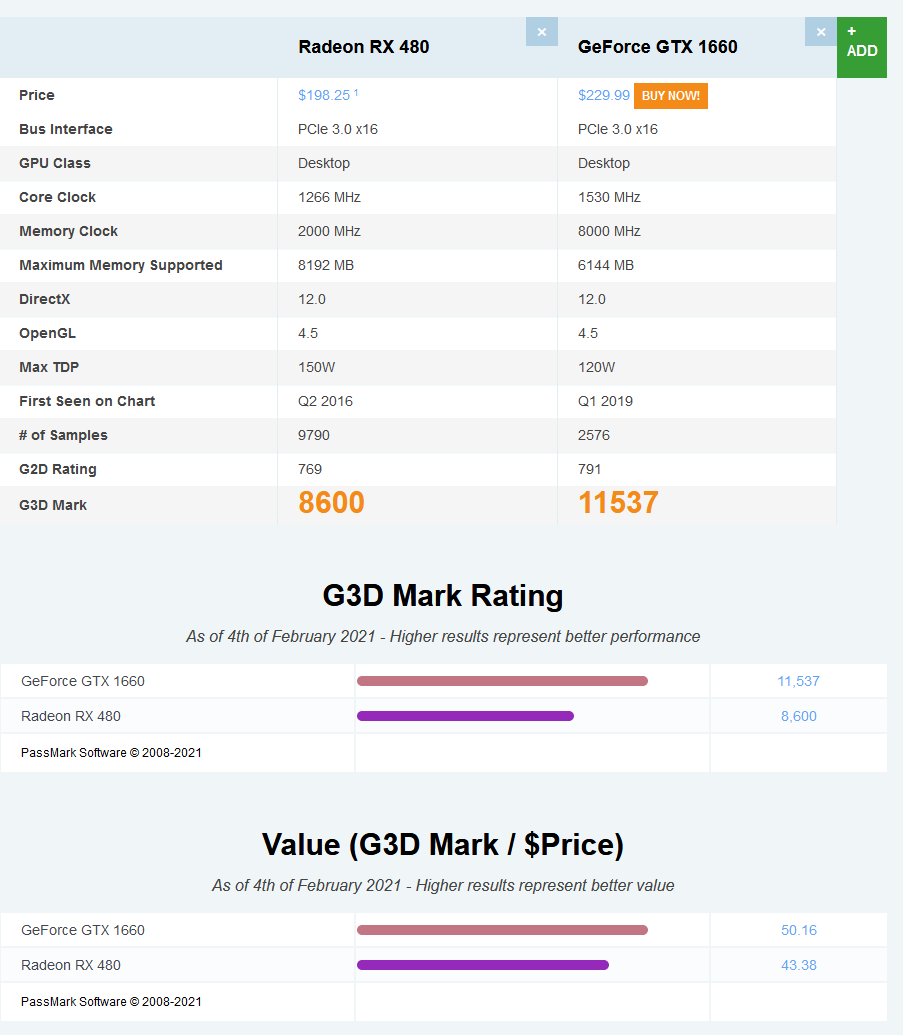Click the 2000 MHz memory clock value
Image resolution: width=903 pixels, height=1035 pixels.
(329, 231)
